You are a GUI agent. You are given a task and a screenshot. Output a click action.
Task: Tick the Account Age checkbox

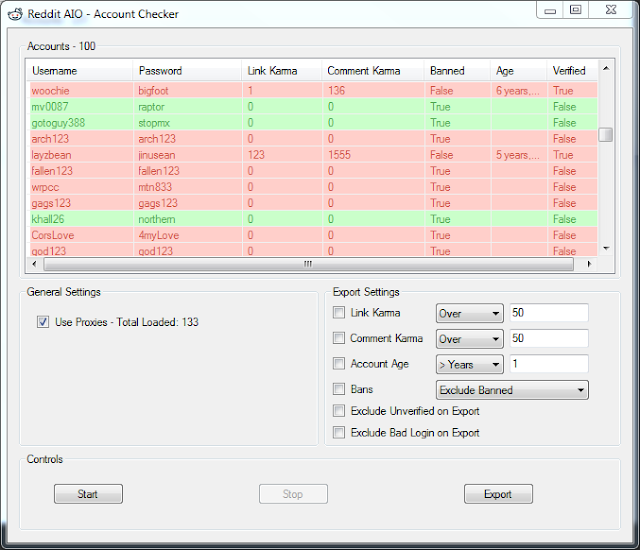[339, 364]
